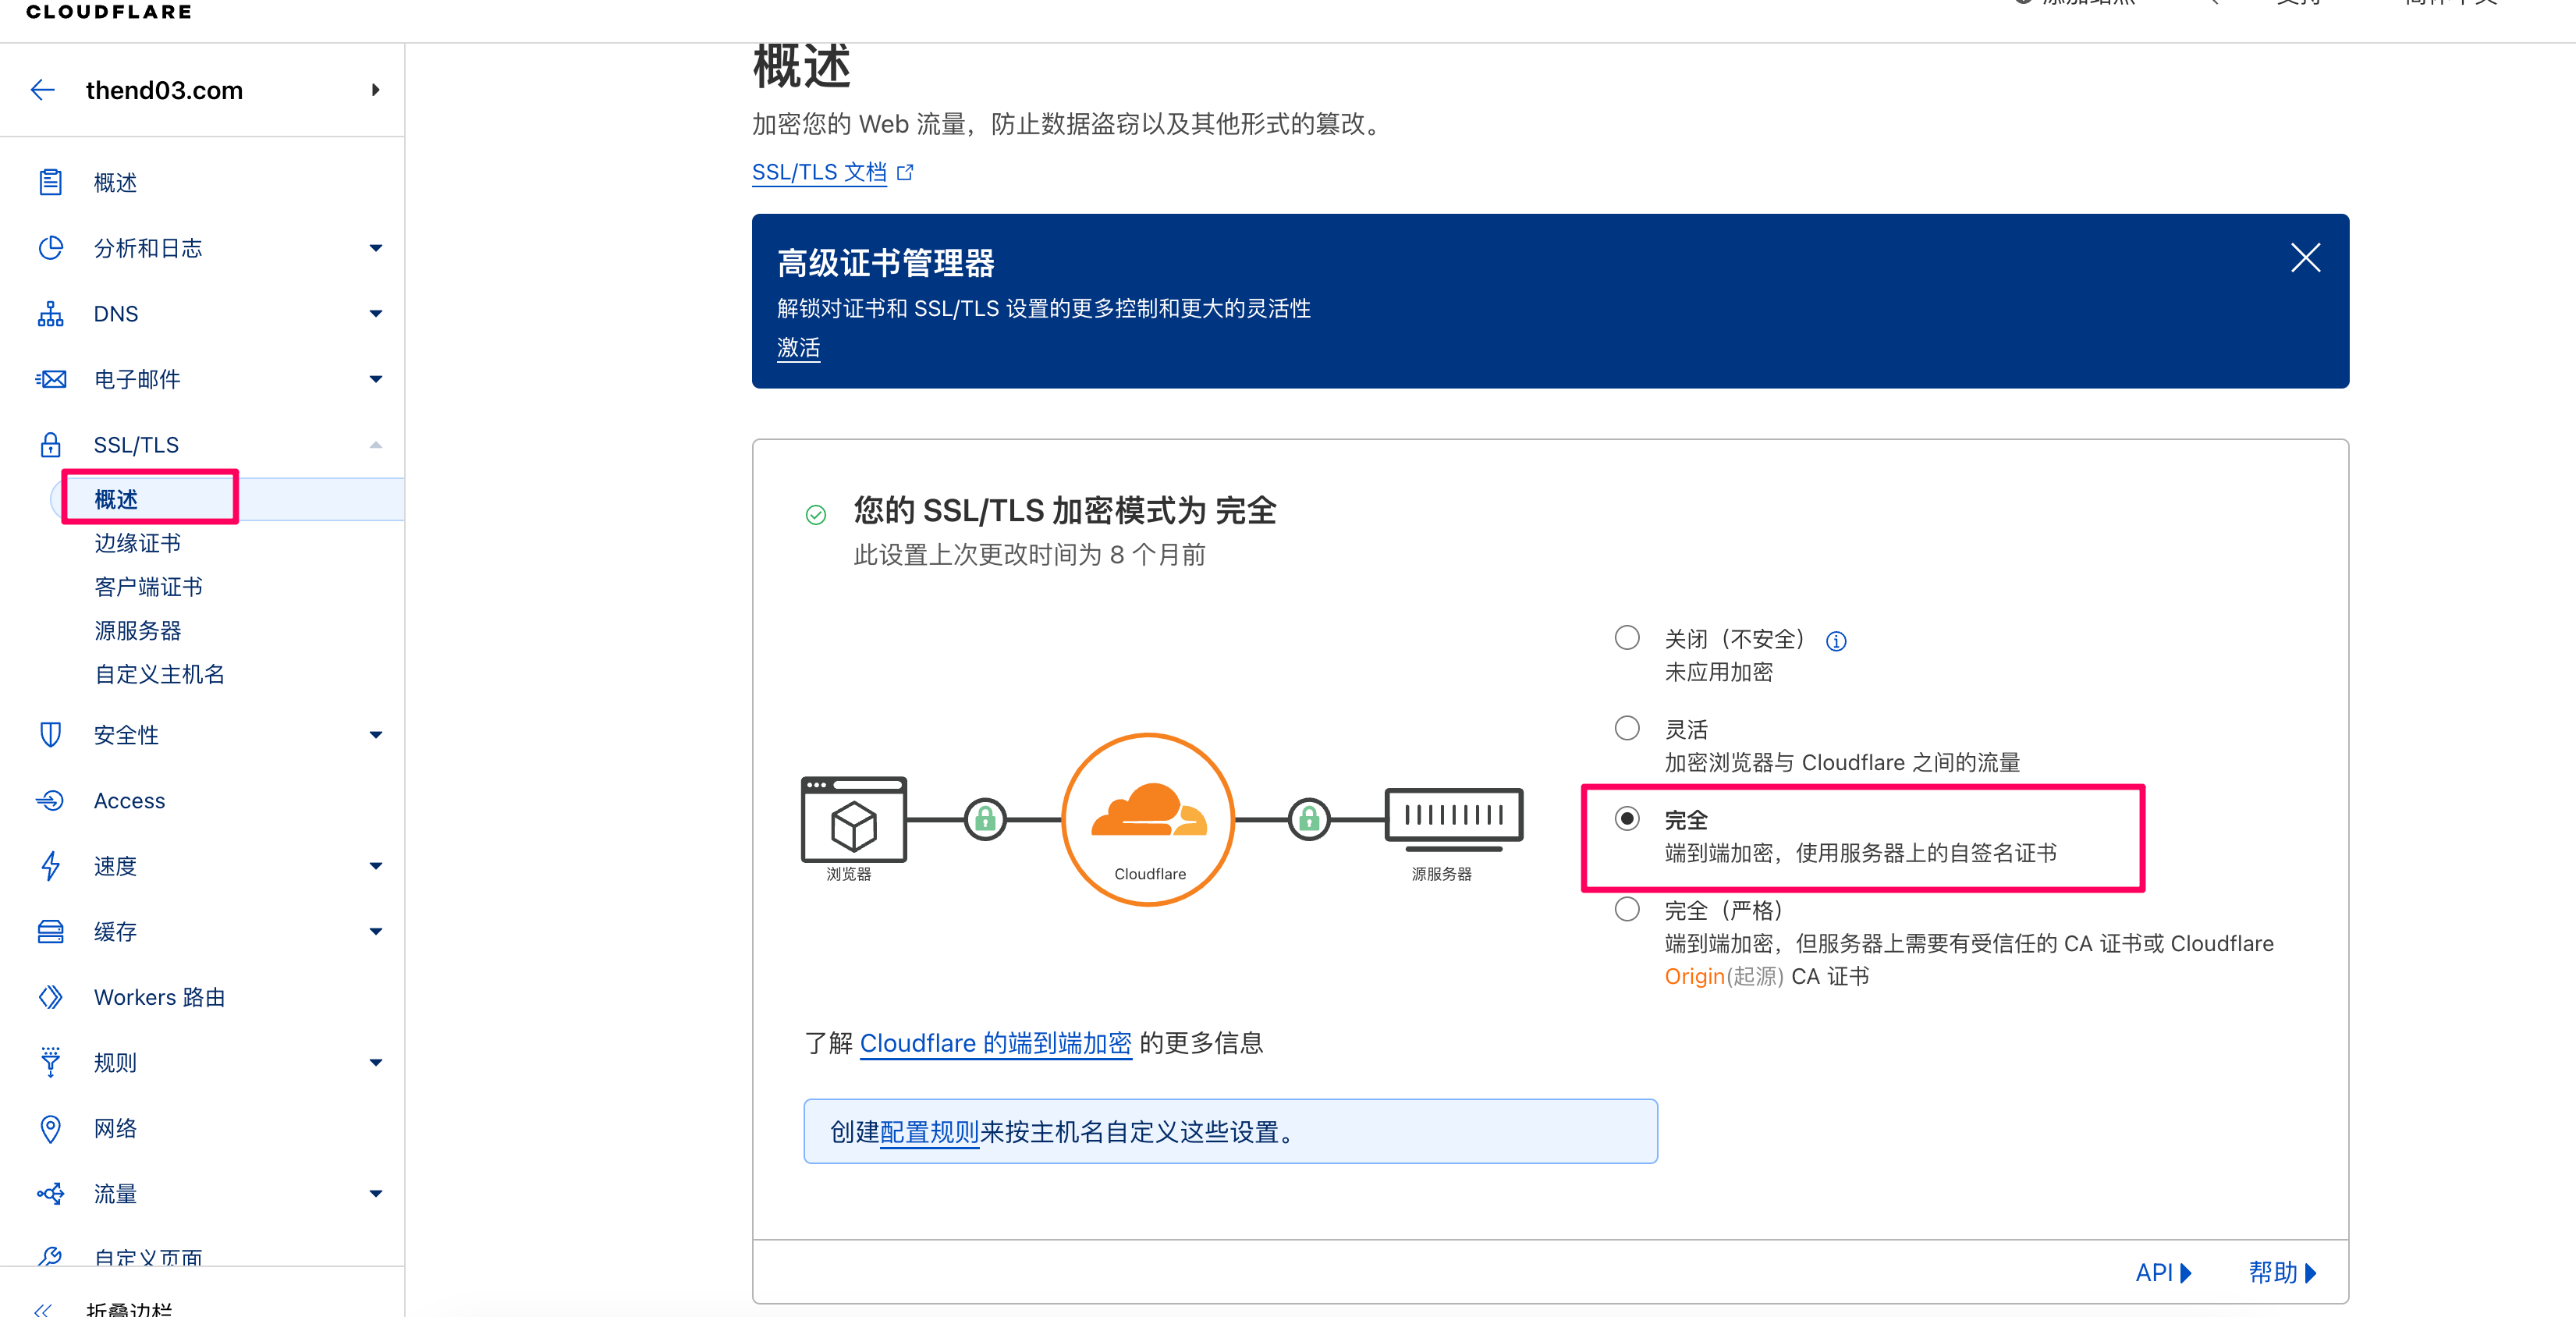Click the 分析和日志 pie chart icon
The height and width of the screenshot is (1317, 2576).
[50, 248]
